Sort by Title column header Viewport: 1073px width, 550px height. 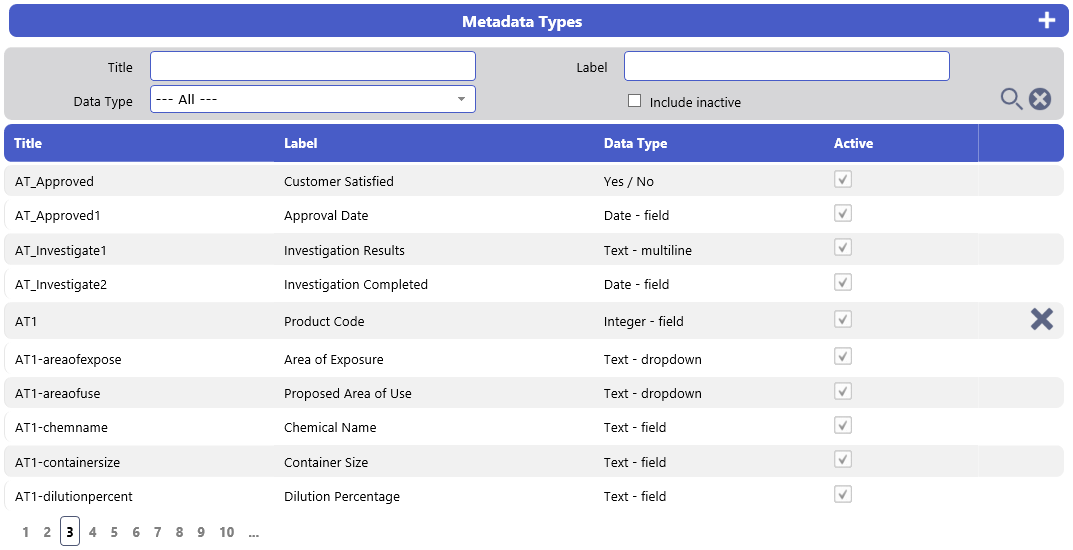coord(28,143)
